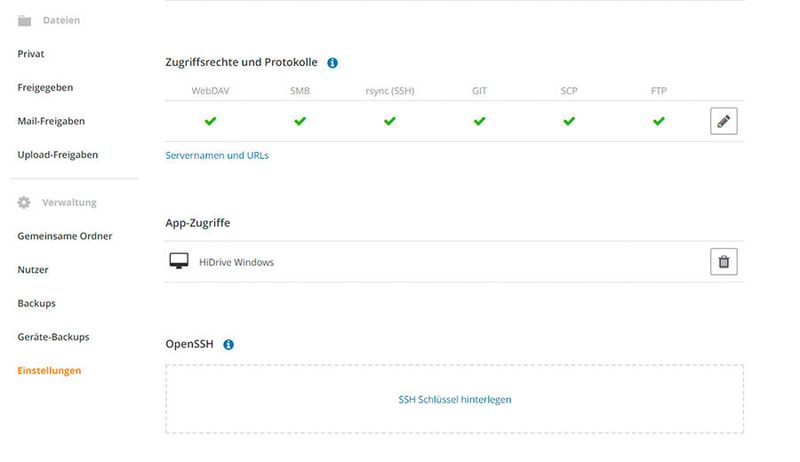Click the rsync (SSH) checkmark
800x462 pixels.
(390, 121)
